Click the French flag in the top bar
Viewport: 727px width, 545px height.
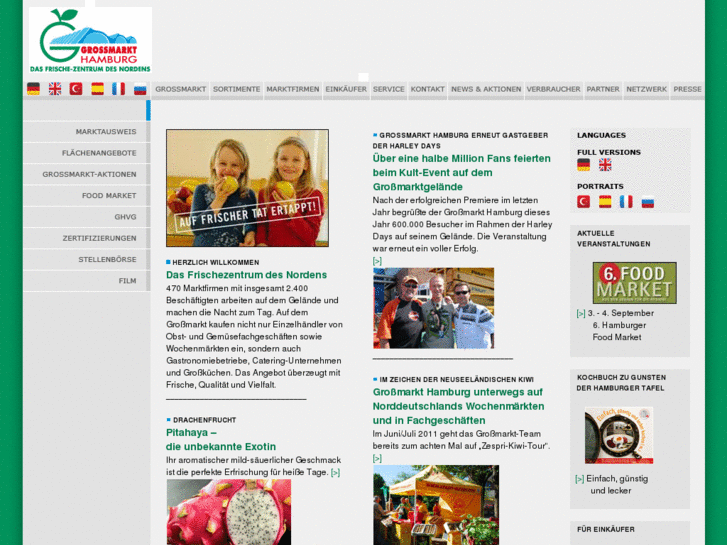[119, 89]
